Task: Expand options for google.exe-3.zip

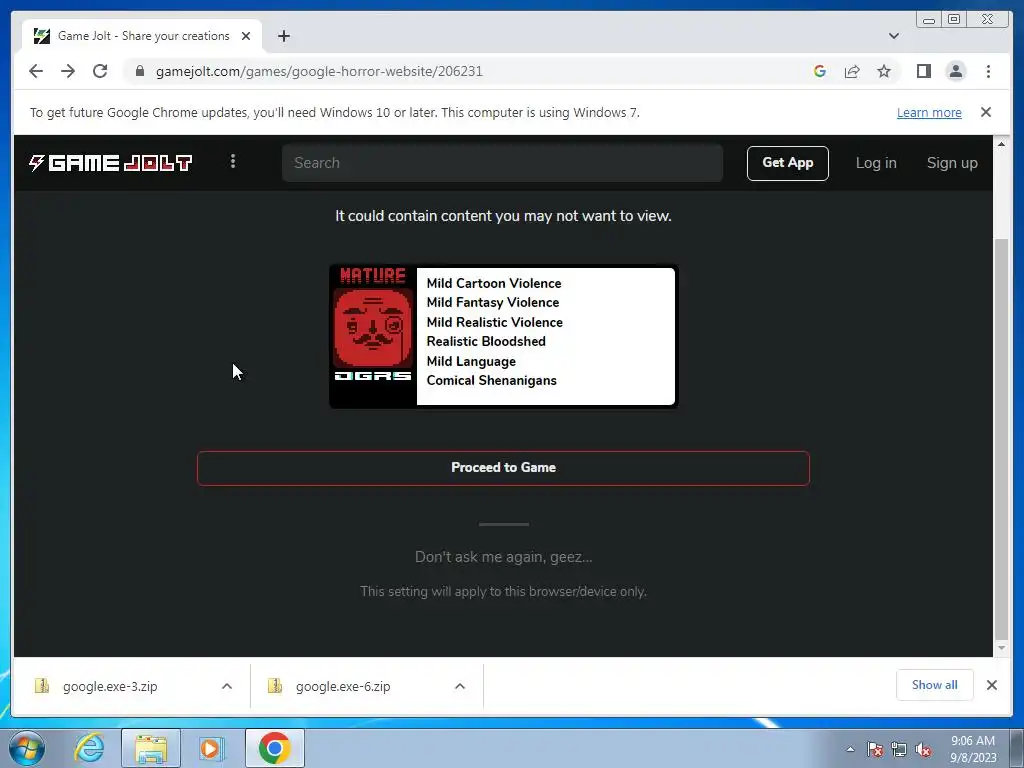Action: 227,686
